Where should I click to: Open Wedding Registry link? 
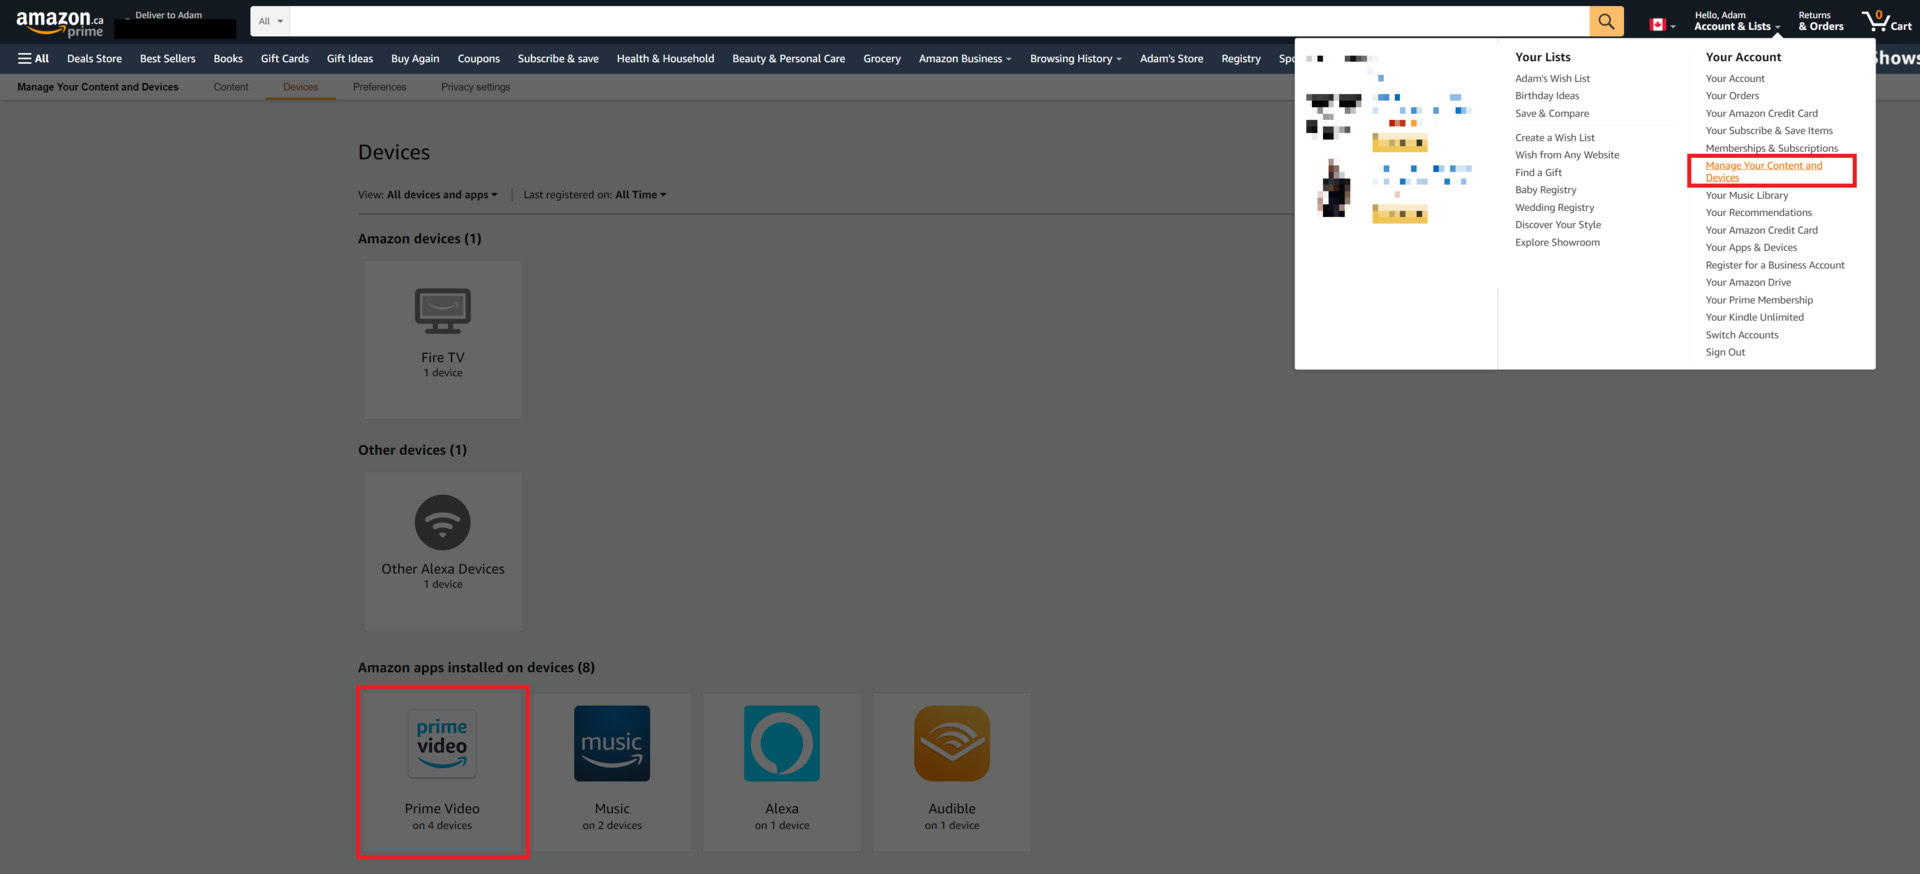point(1555,208)
